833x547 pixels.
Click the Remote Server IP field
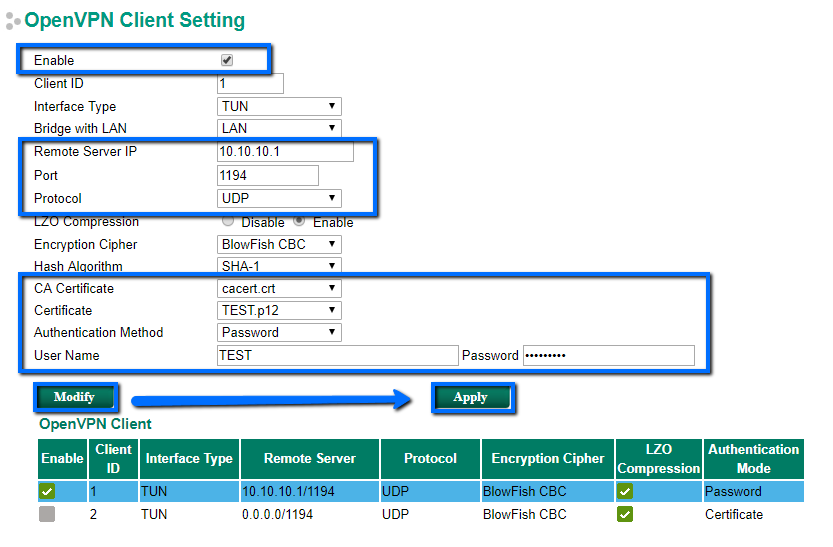pyautogui.click(x=285, y=152)
